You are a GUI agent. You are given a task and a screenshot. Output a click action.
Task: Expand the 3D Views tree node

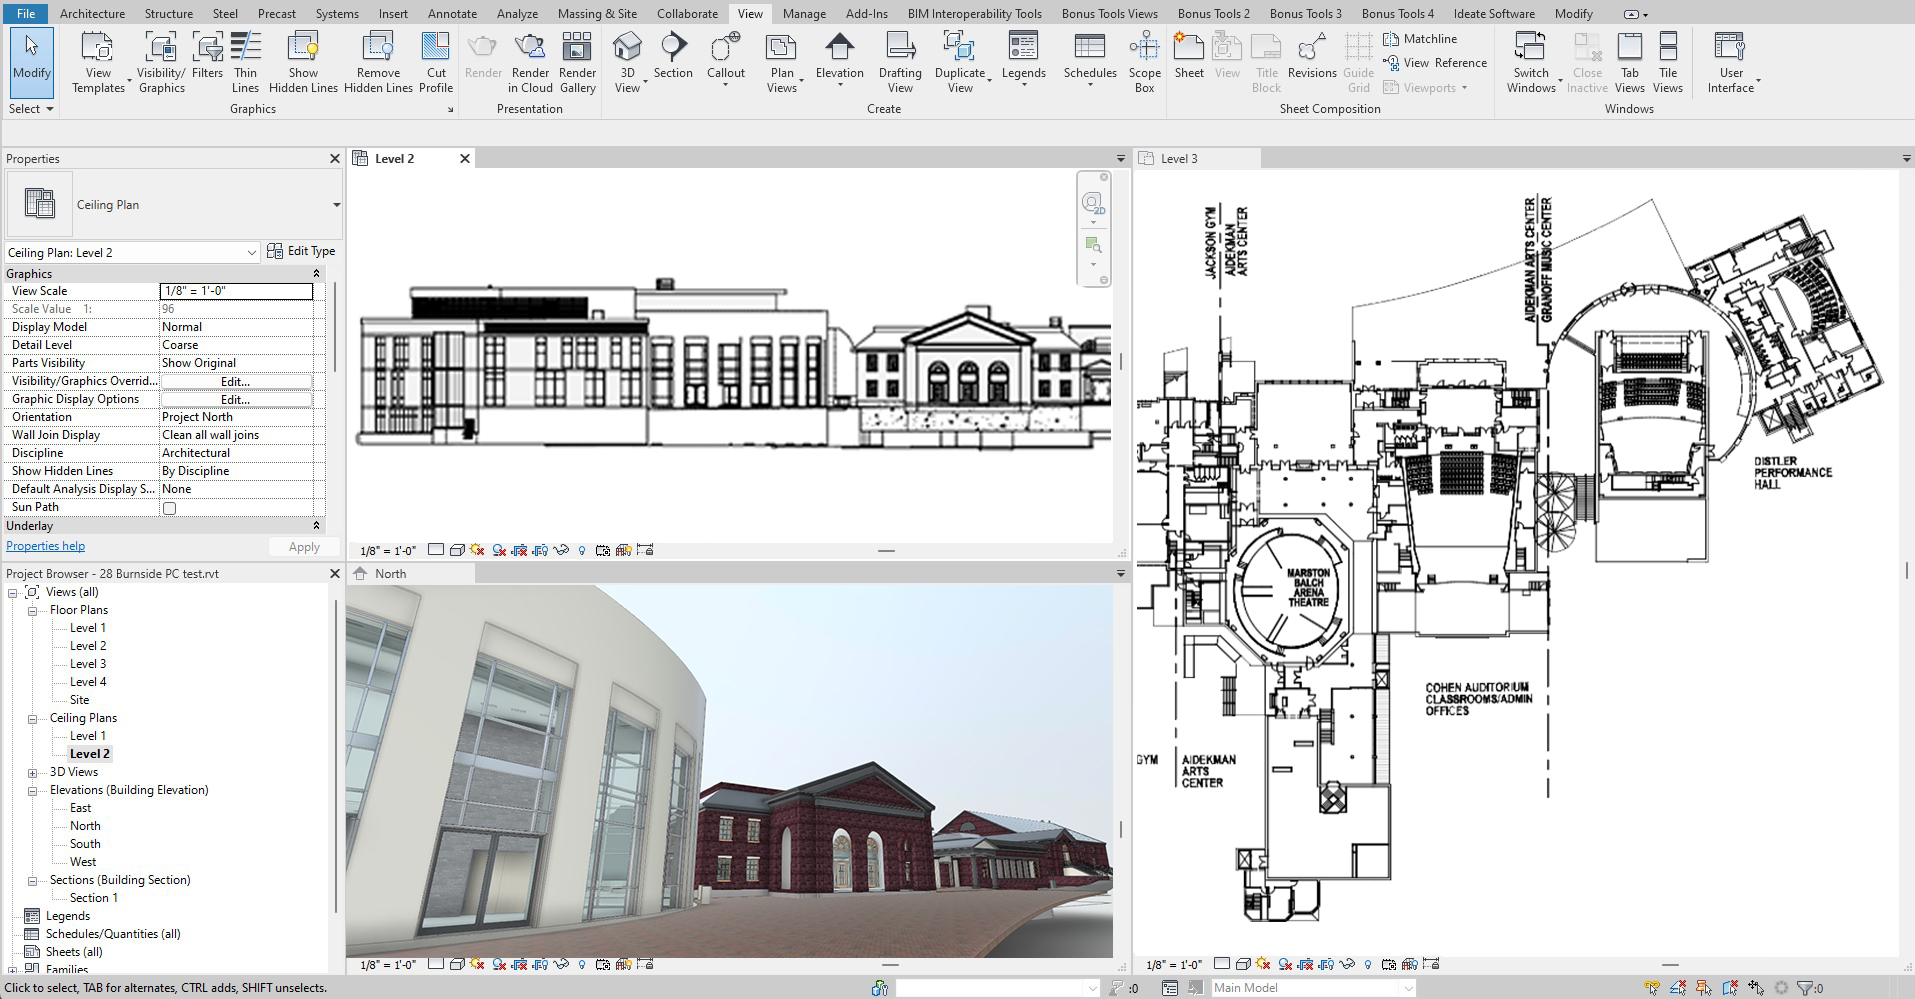click(x=33, y=772)
